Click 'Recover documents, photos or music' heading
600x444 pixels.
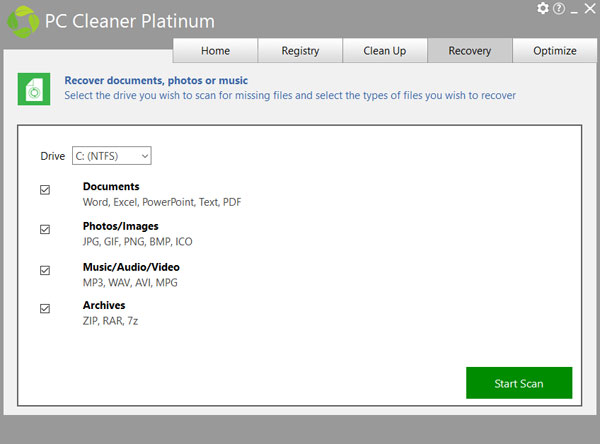(156, 80)
